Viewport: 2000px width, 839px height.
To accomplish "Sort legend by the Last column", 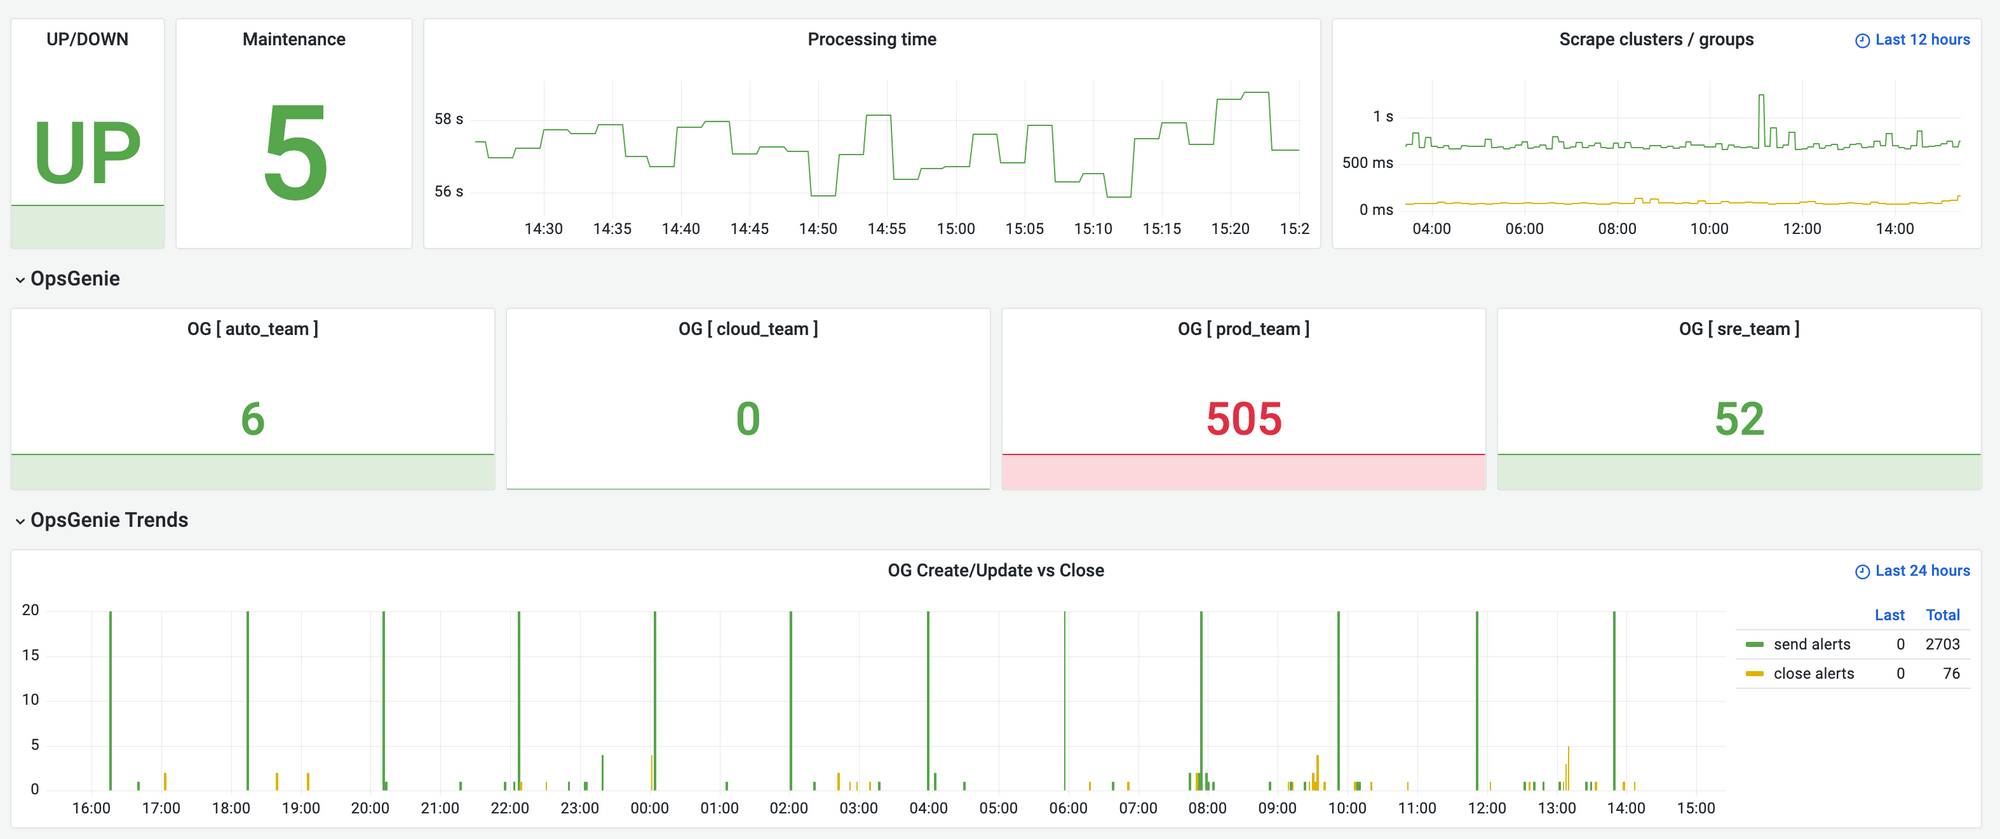I will coord(1889,616).
